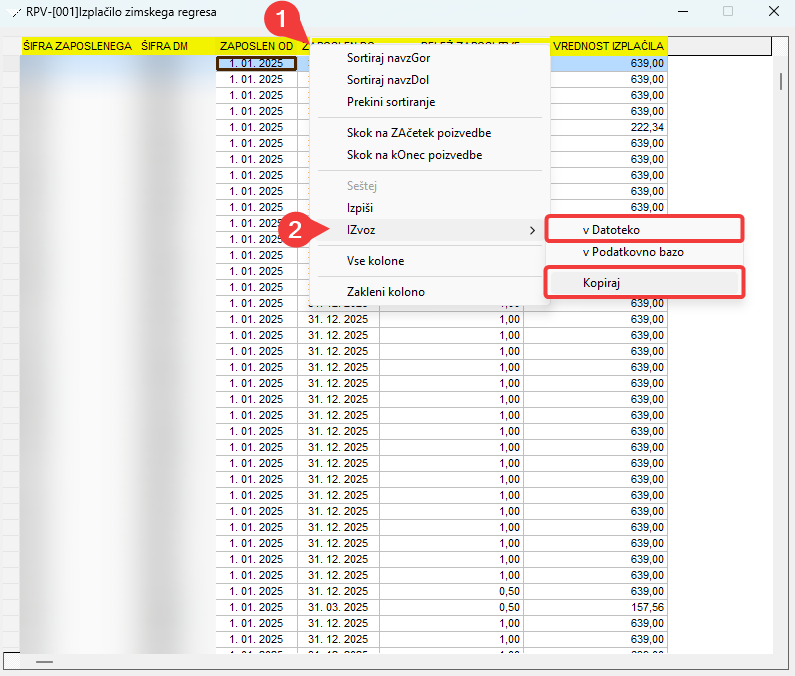Click Skok na ZAčetek poizvedbe
This screenshot has width=795, height=676.
419,133
